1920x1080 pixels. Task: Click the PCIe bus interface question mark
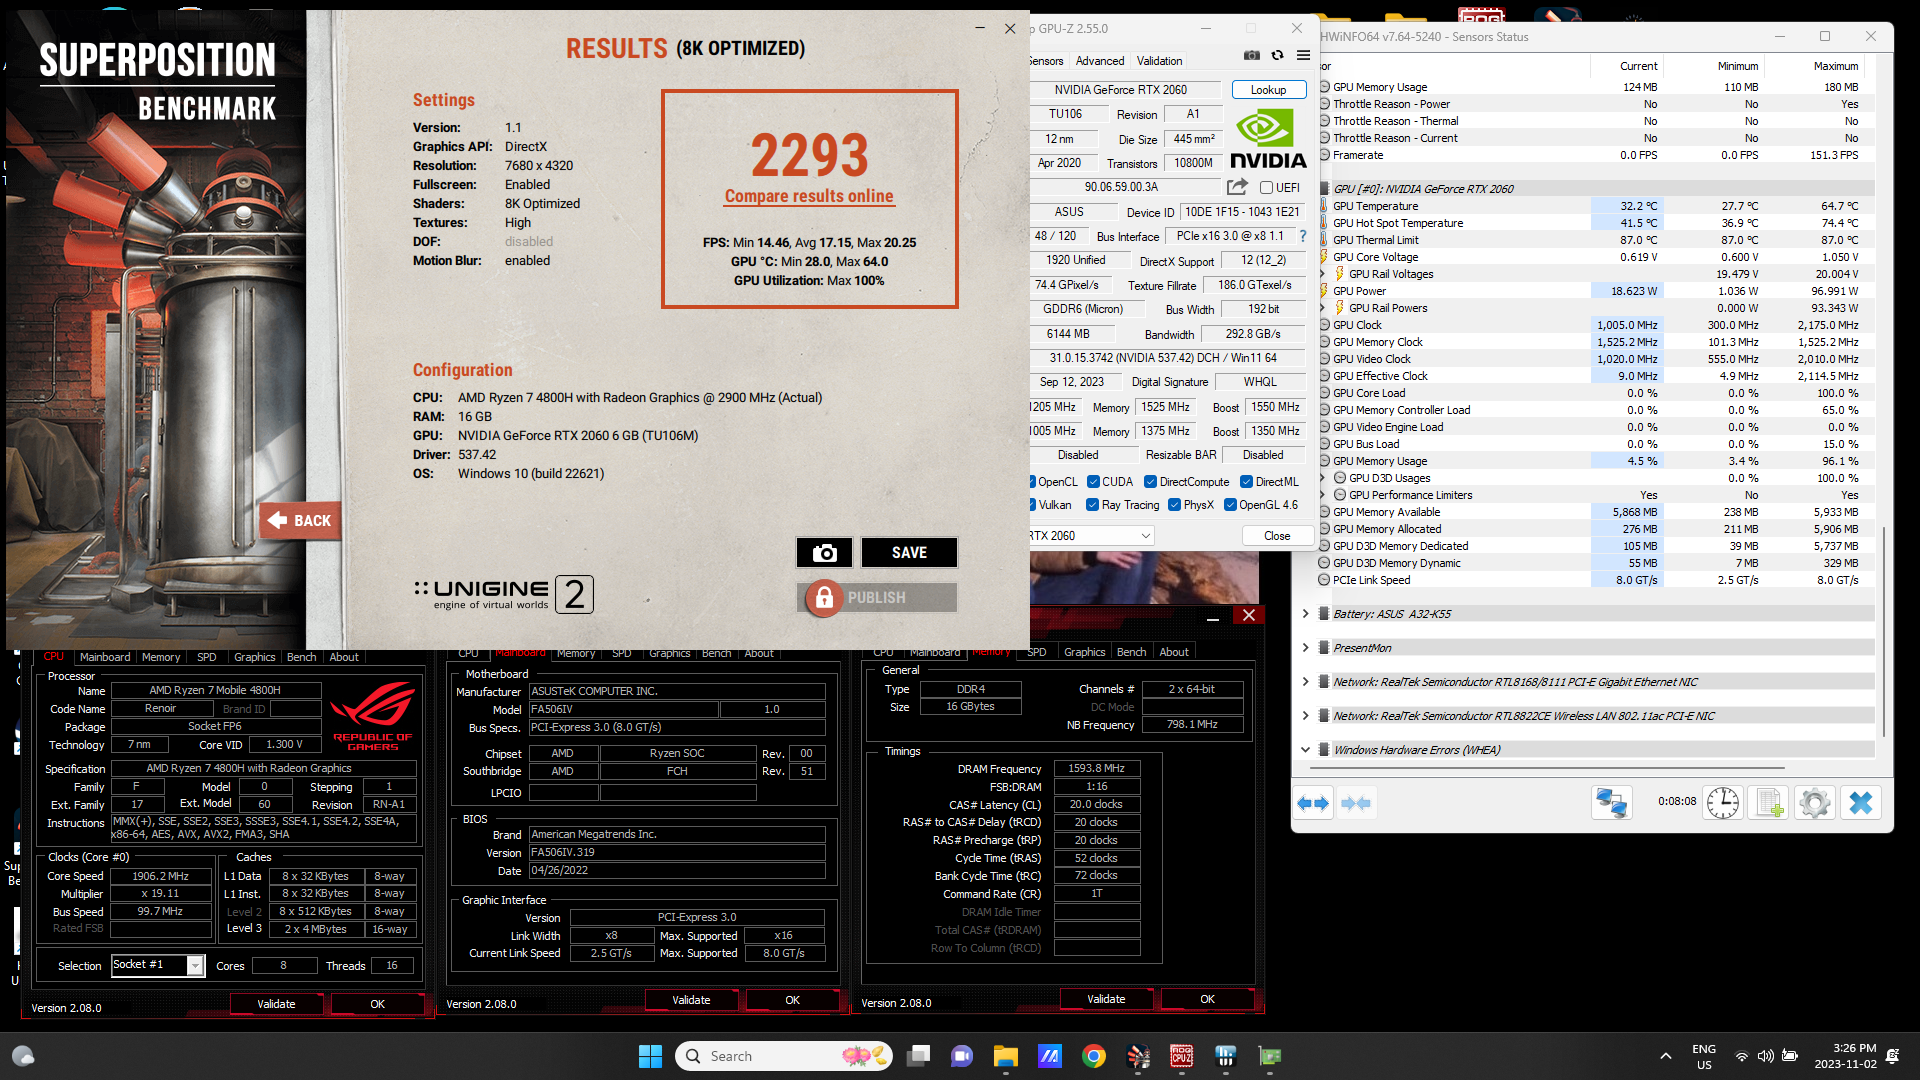coord(1302,236)
